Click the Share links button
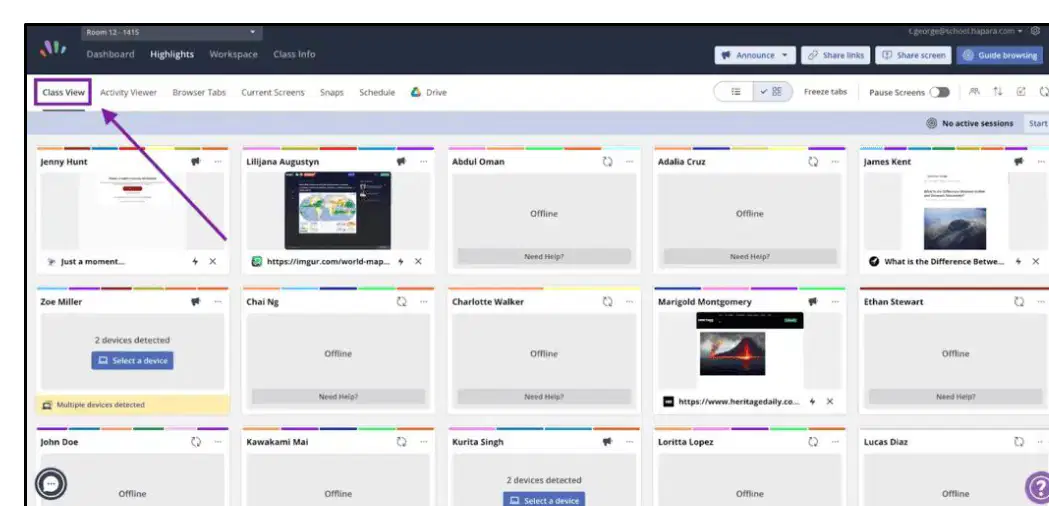1049x506 pixels. click(x=836, y=56)
